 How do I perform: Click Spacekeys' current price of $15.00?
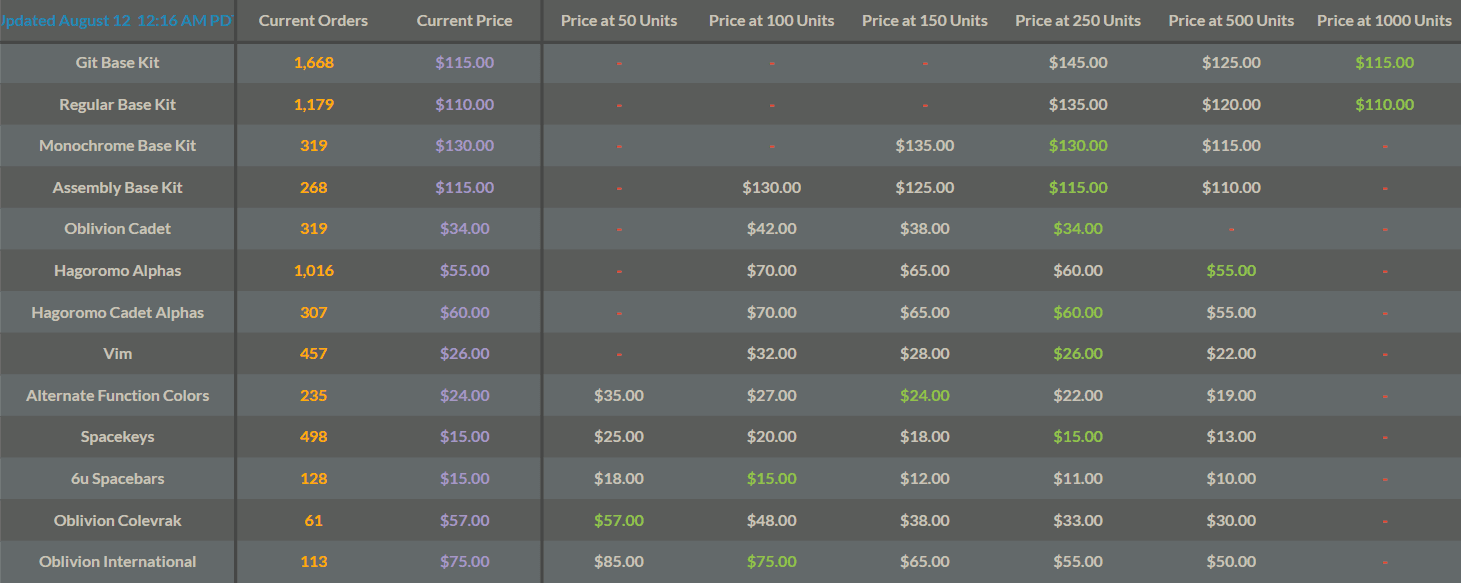465,437
